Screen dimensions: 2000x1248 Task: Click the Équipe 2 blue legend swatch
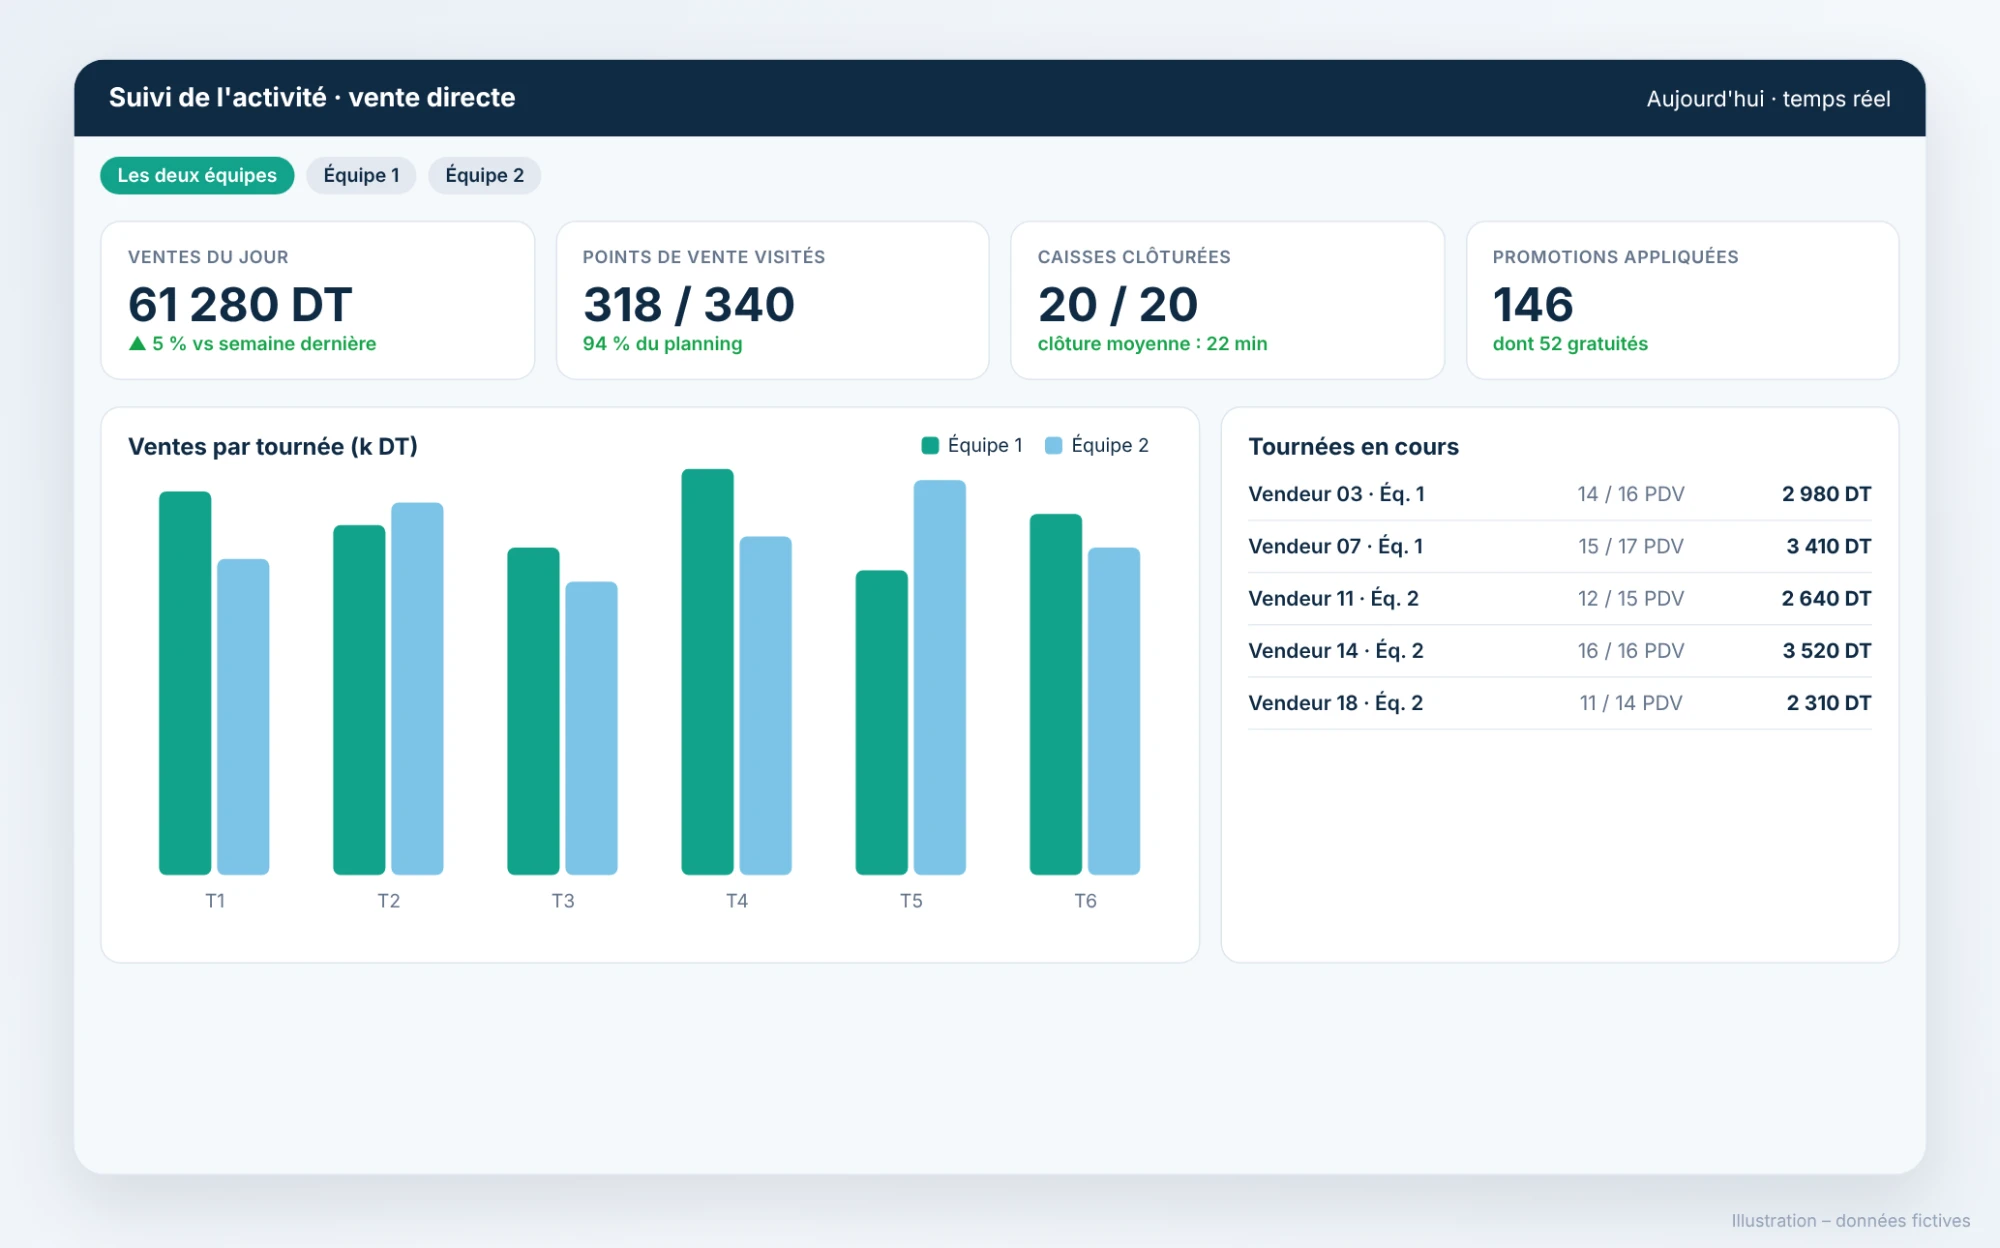[x=1053, y=445]
